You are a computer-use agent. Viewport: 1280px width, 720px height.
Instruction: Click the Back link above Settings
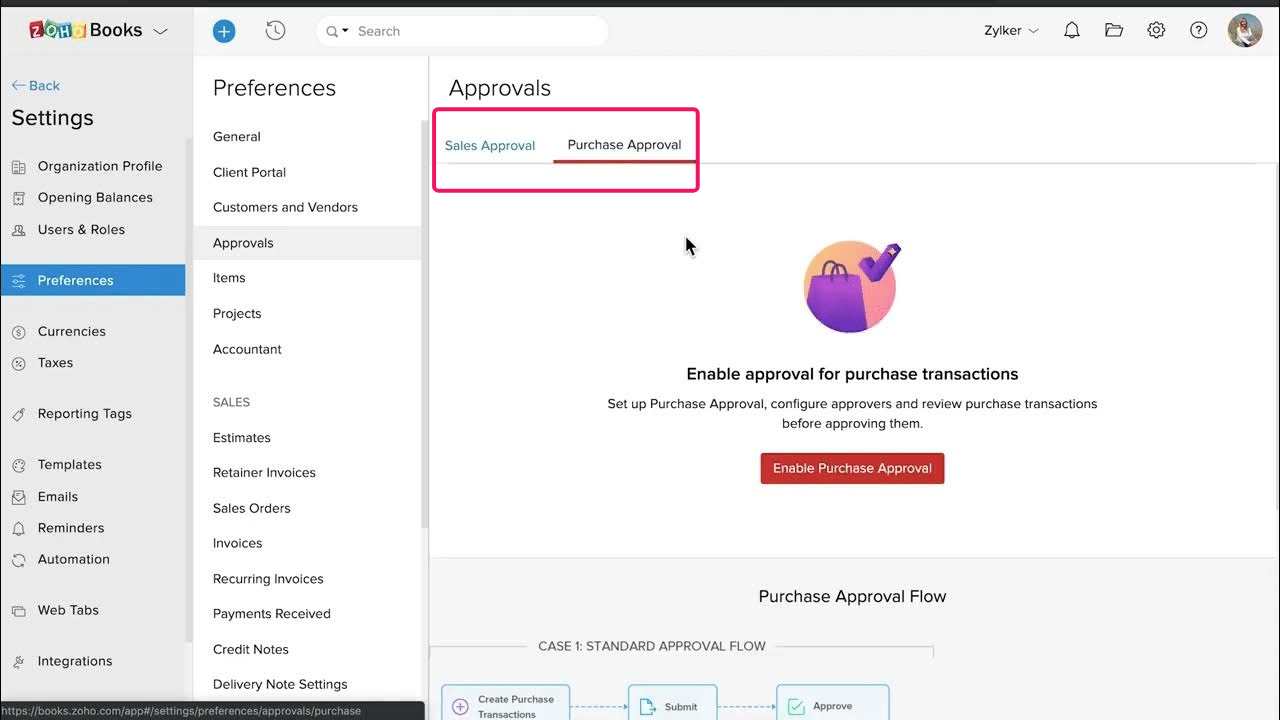click(x=35, y=85)
